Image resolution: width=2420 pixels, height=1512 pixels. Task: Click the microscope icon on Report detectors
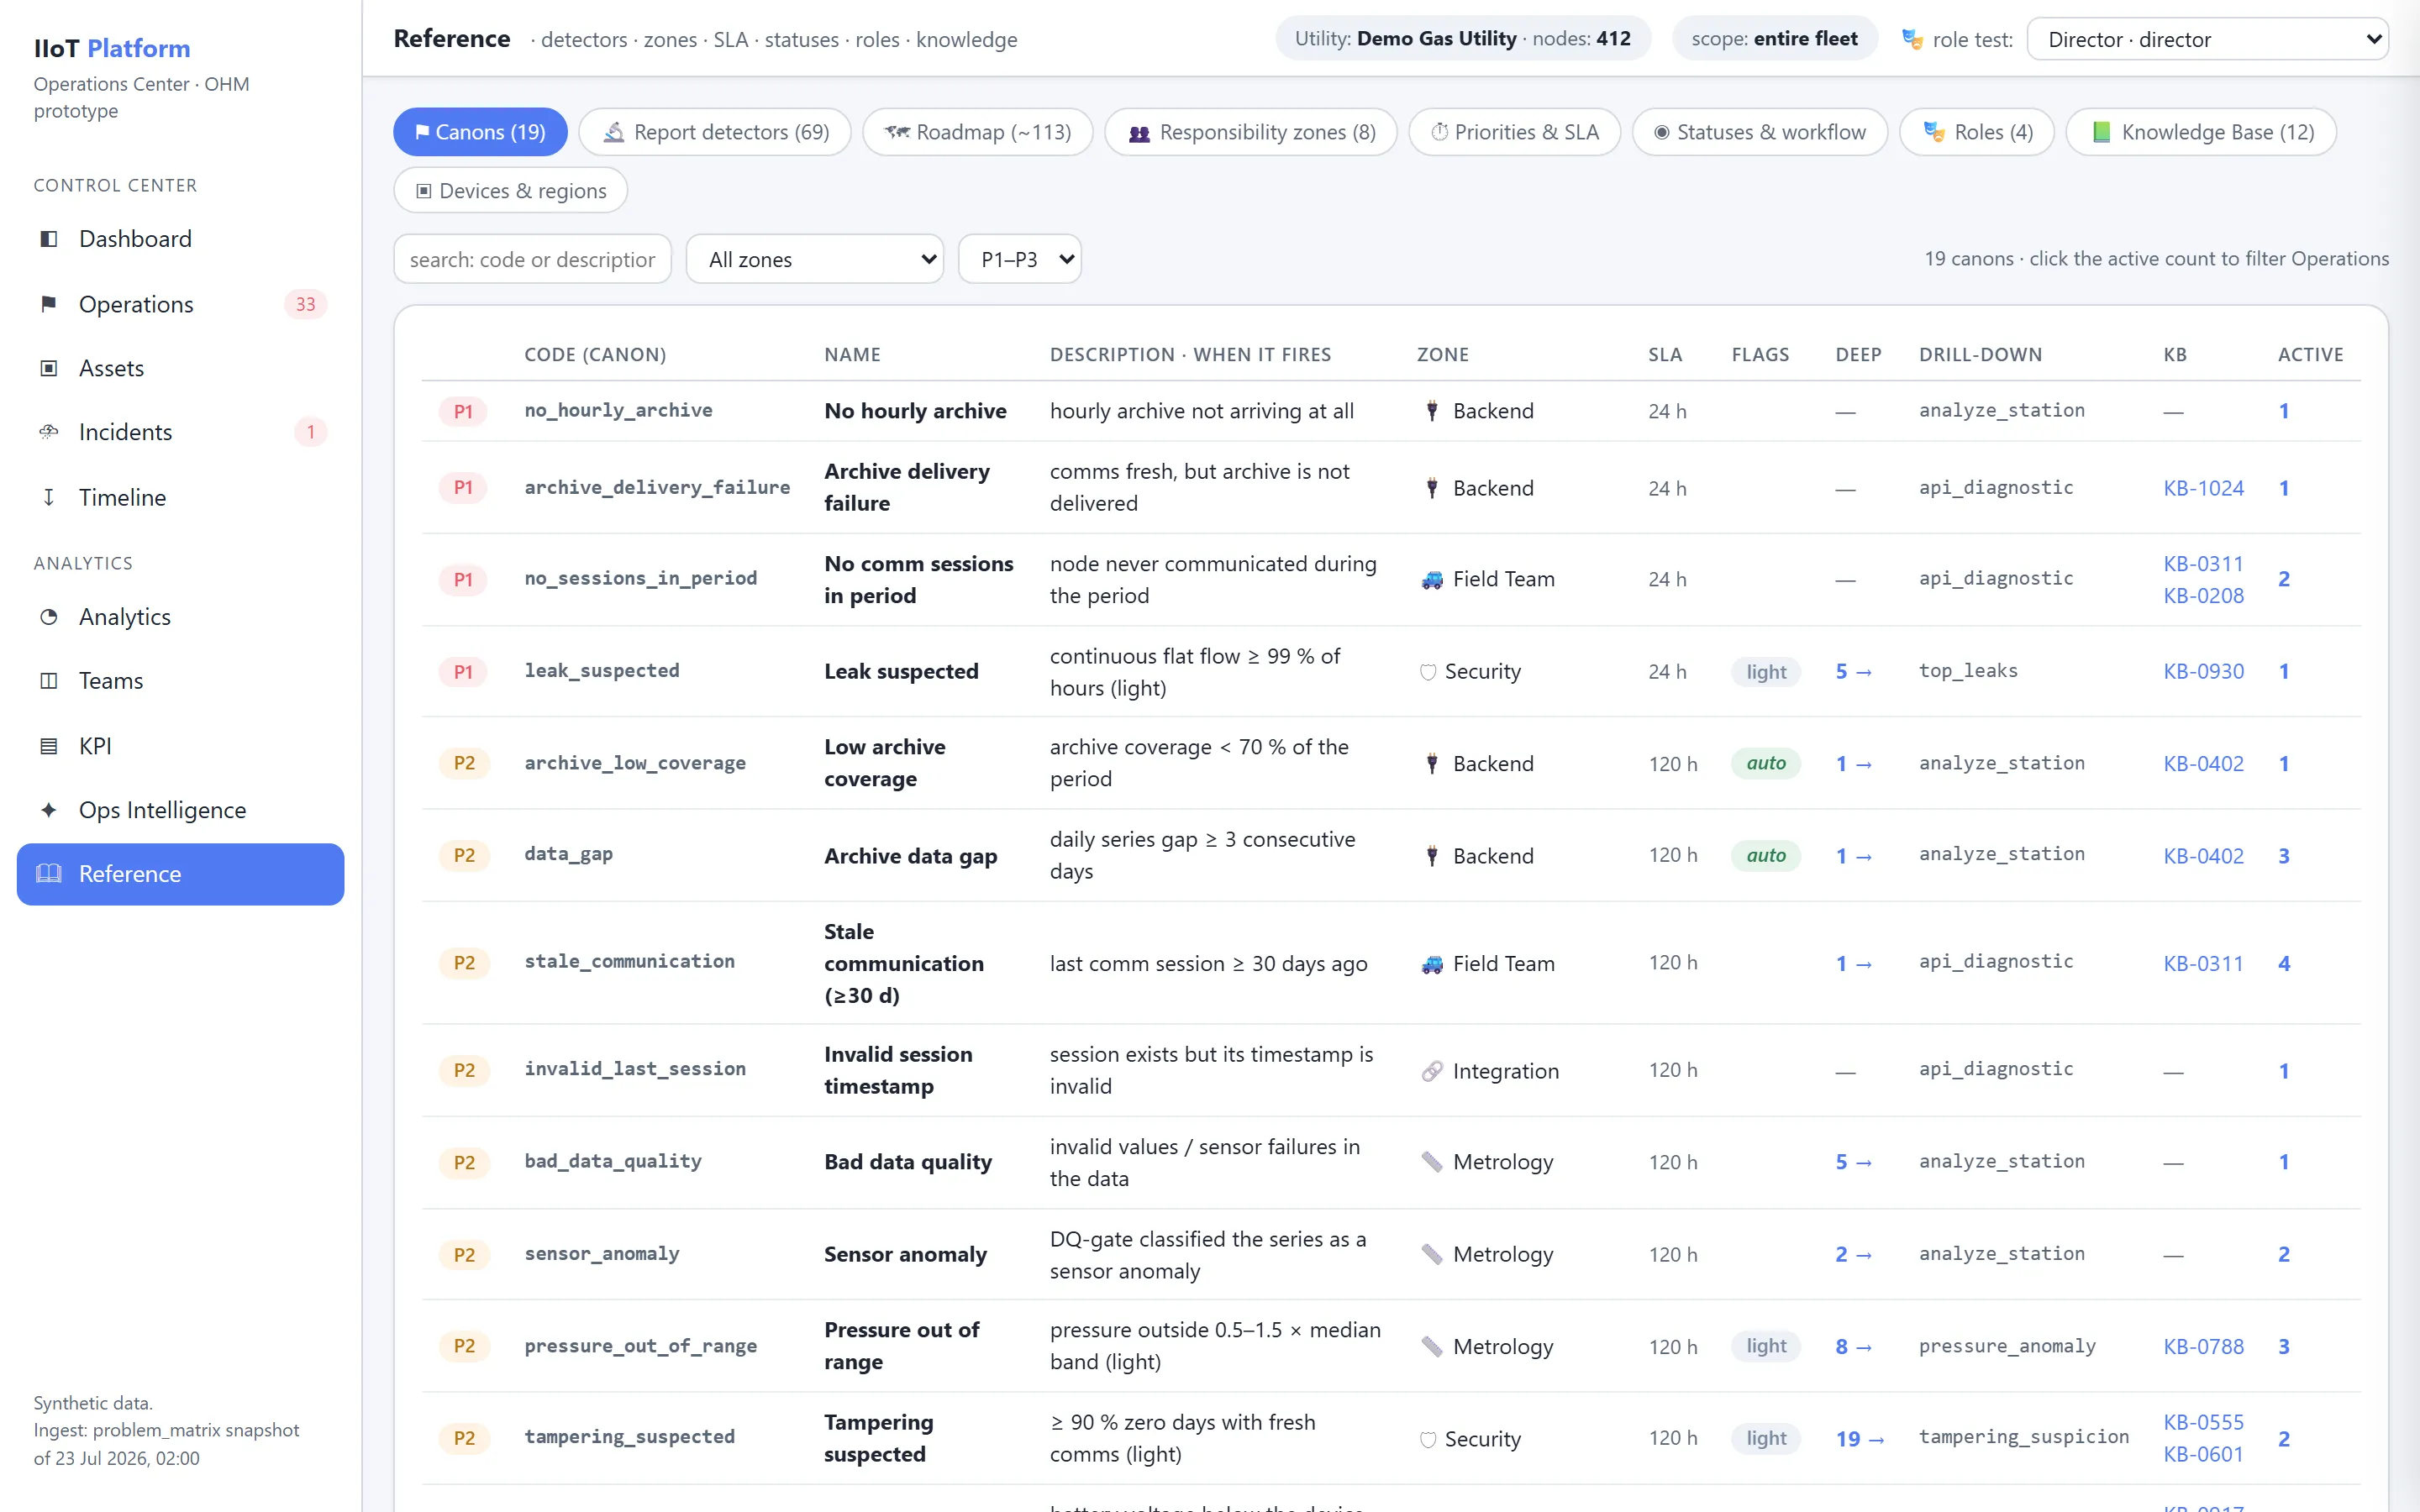(614, 132)
